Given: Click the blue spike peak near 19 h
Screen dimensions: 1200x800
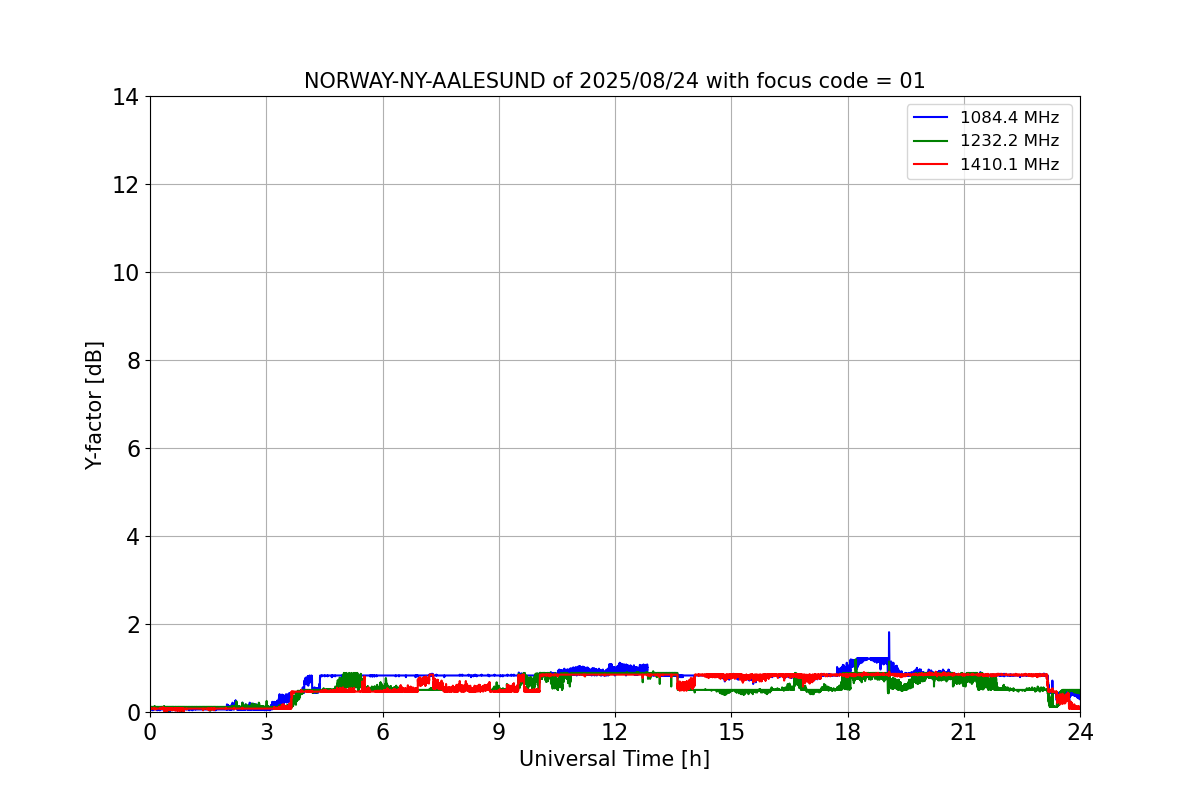Looking at the screenshot, I should [888, 634].
